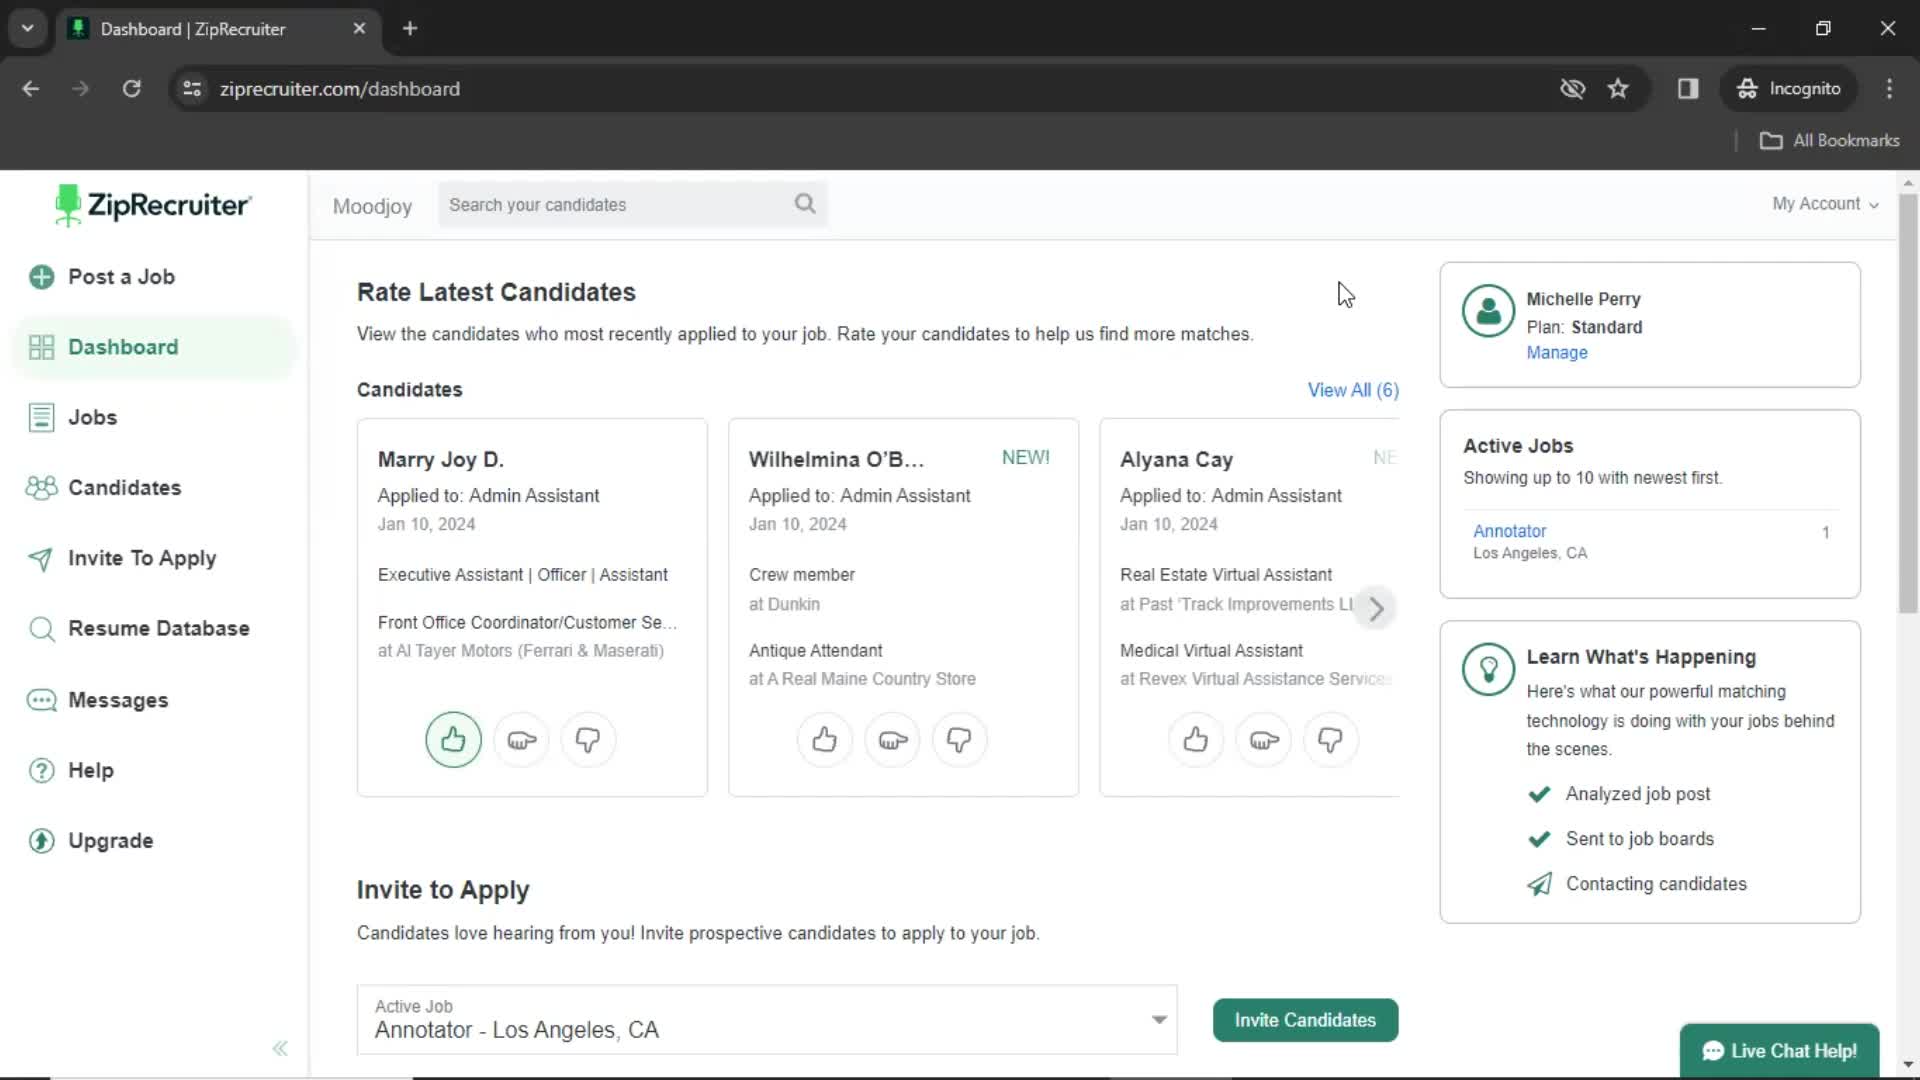Click the Post a Job icon
The image size is (1920, 1080).
[x=42, y=277]
